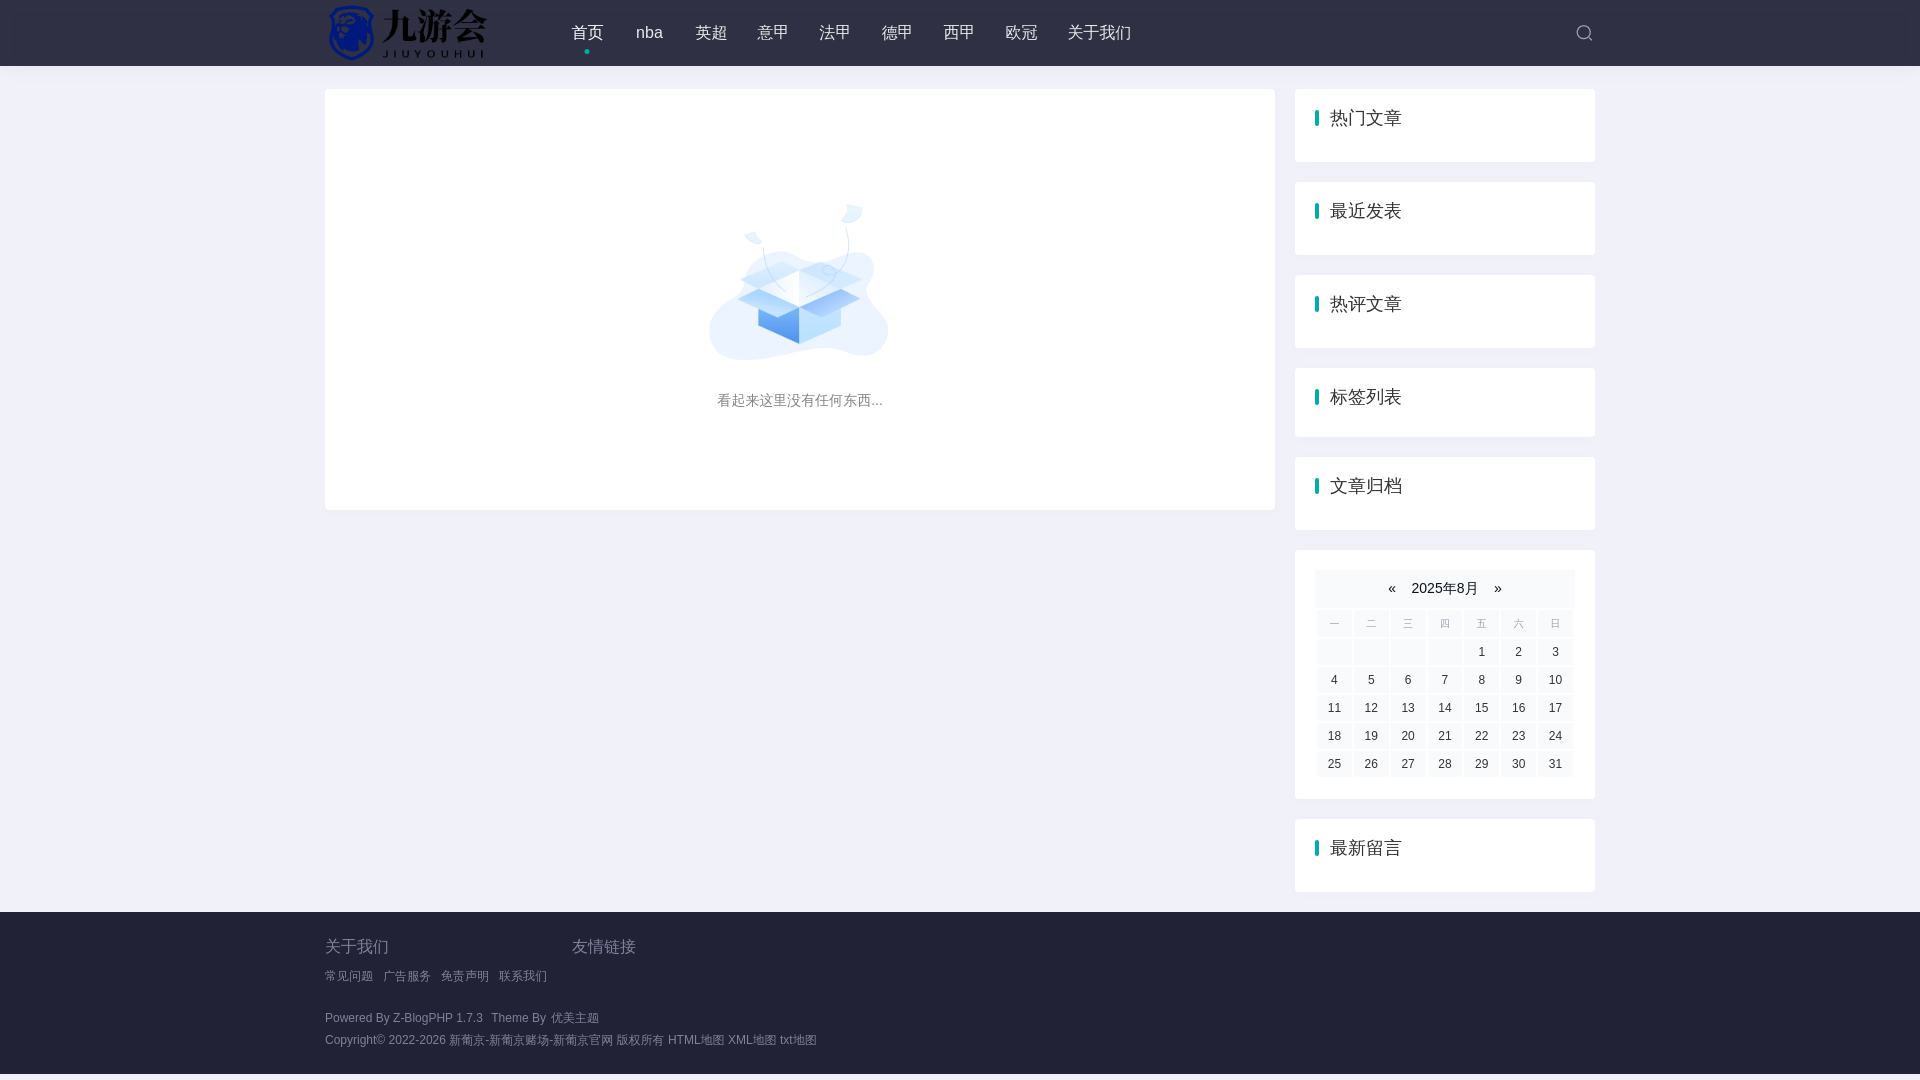Click calendar day 31

(1555, 764)
